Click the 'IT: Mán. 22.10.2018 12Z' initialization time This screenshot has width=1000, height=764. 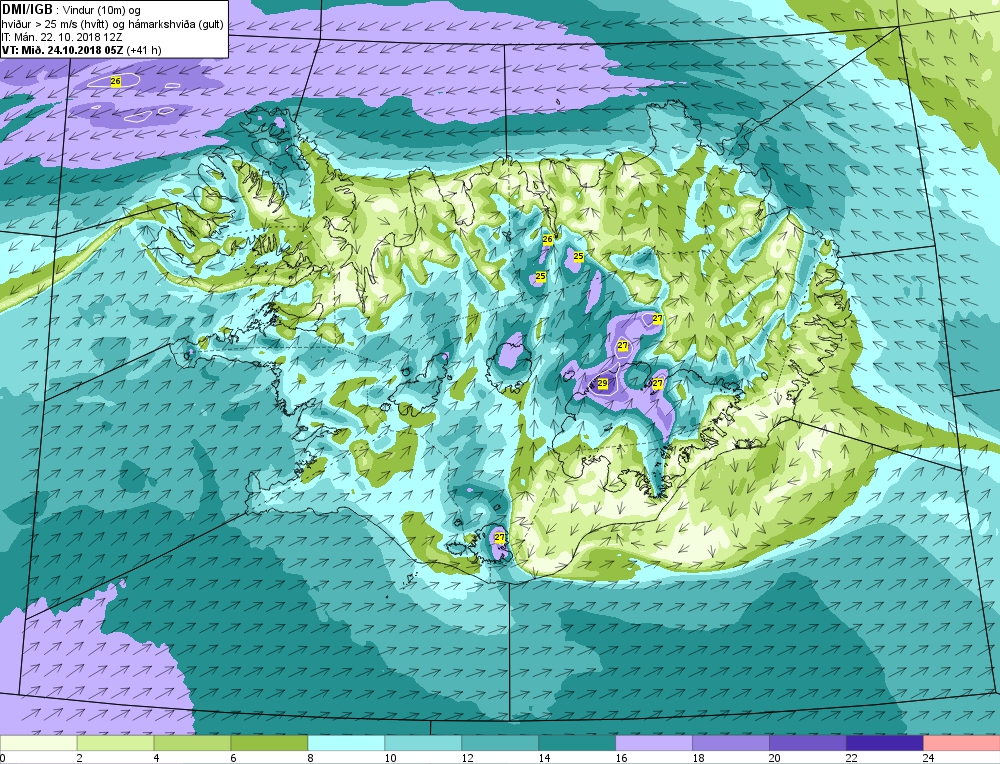[61, 37]
